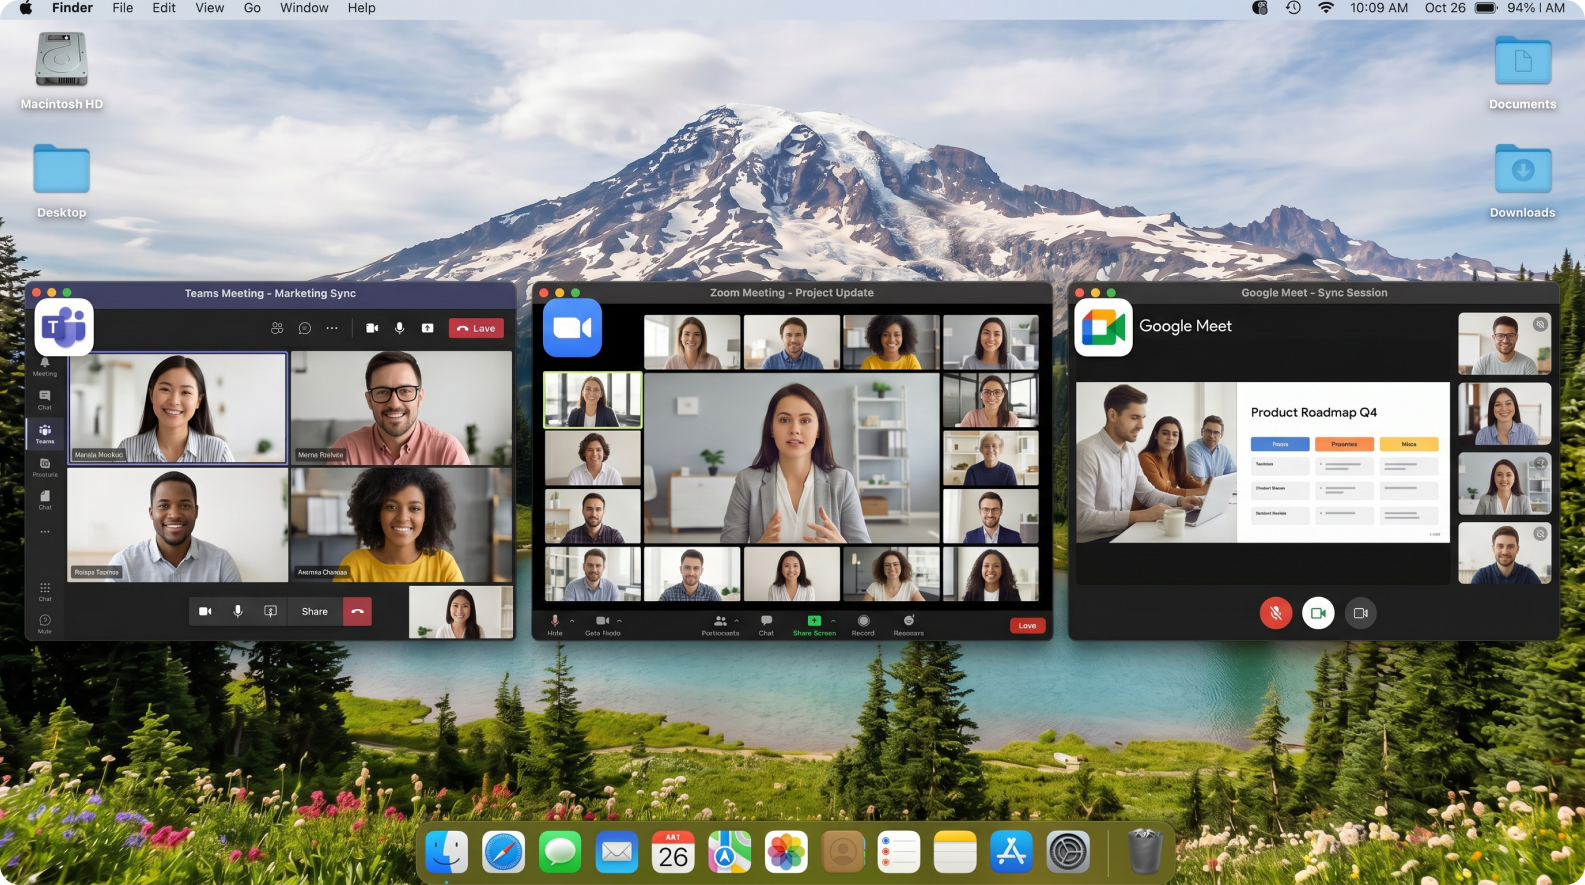
Task: Click the Teams app logo
Action: (x=64, y=327)
